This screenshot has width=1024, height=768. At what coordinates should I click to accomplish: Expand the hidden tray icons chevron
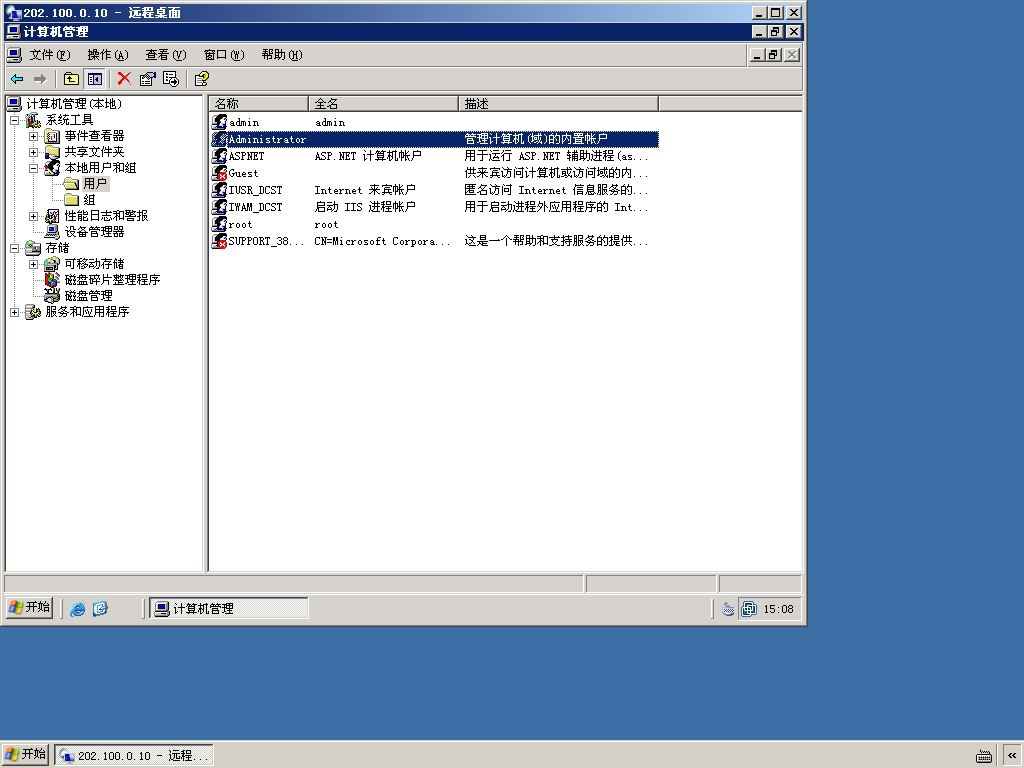click(1012, 755)
